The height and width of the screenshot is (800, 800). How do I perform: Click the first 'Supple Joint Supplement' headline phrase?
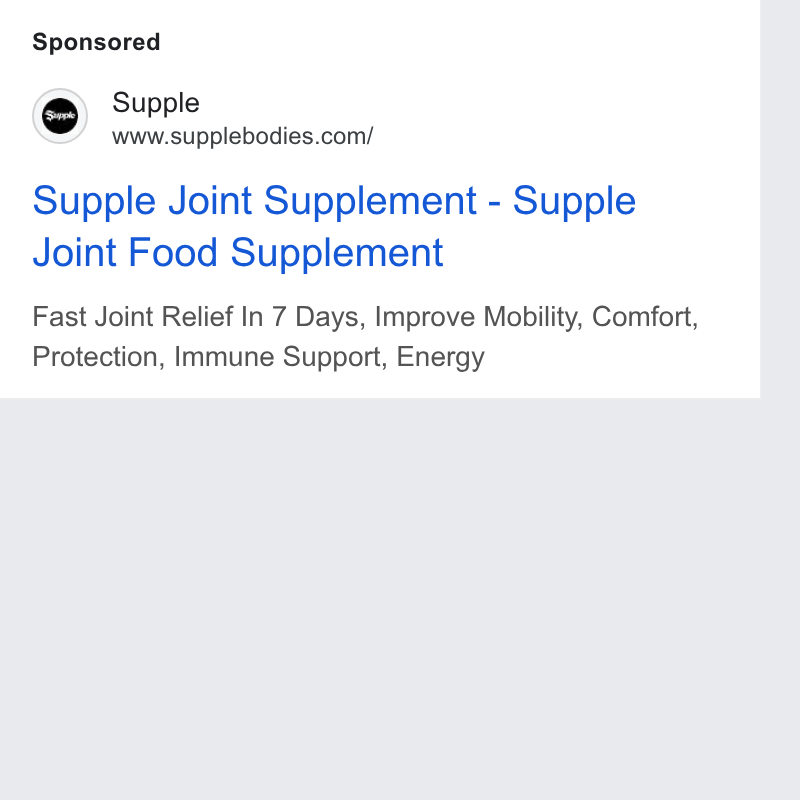tap(254, 201)
